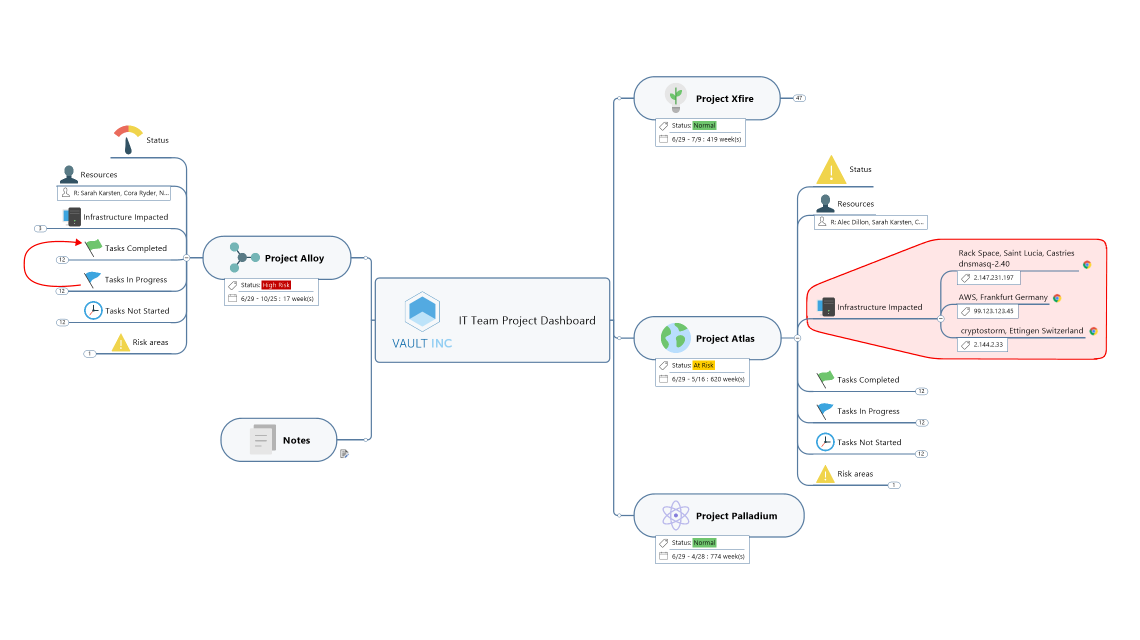
Task: Click the Vault Inc logo in central topic
Action: 421,312
